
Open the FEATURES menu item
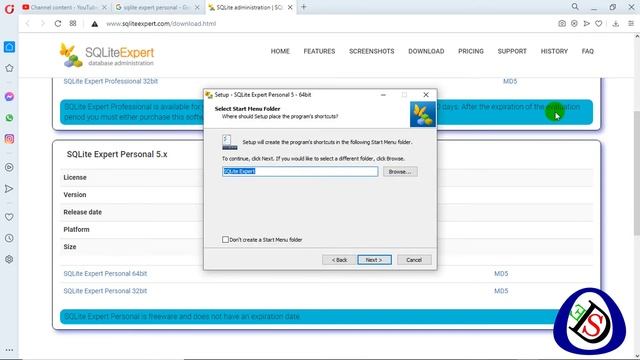coord(319,51)
